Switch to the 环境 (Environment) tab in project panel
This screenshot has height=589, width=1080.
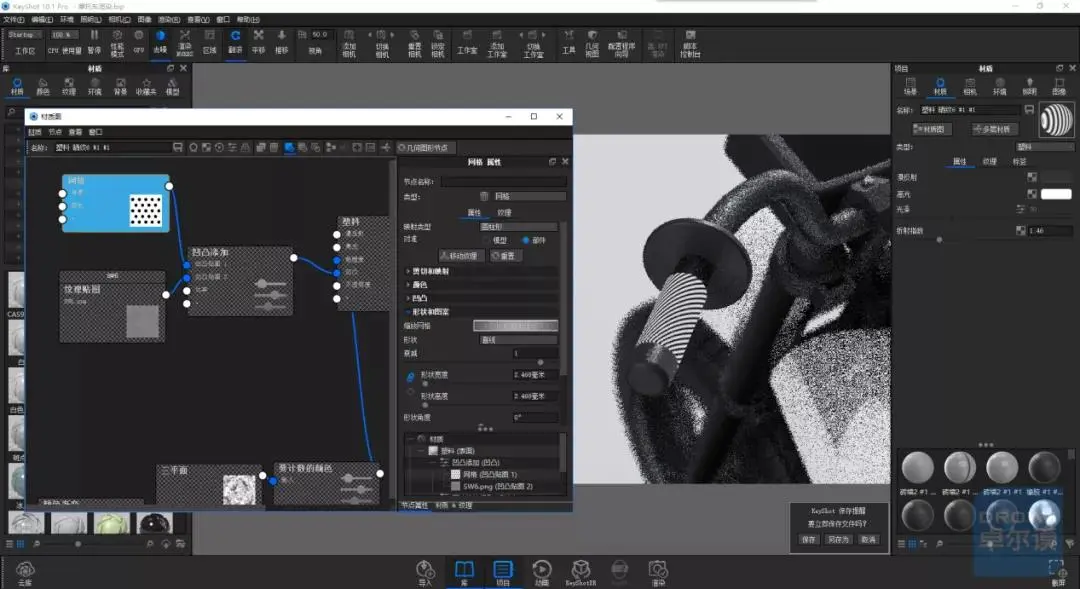(999, 86)
